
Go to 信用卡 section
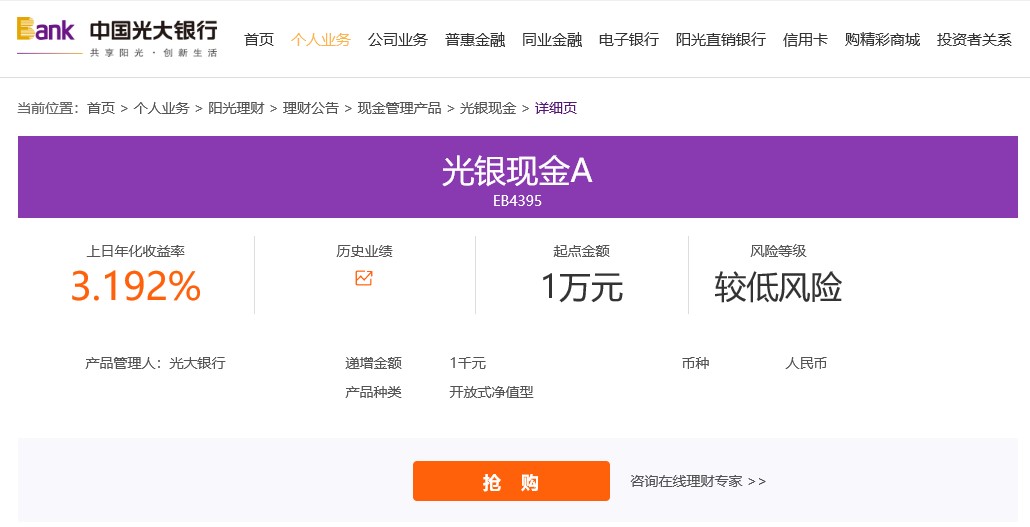click(x=805, y=39)
